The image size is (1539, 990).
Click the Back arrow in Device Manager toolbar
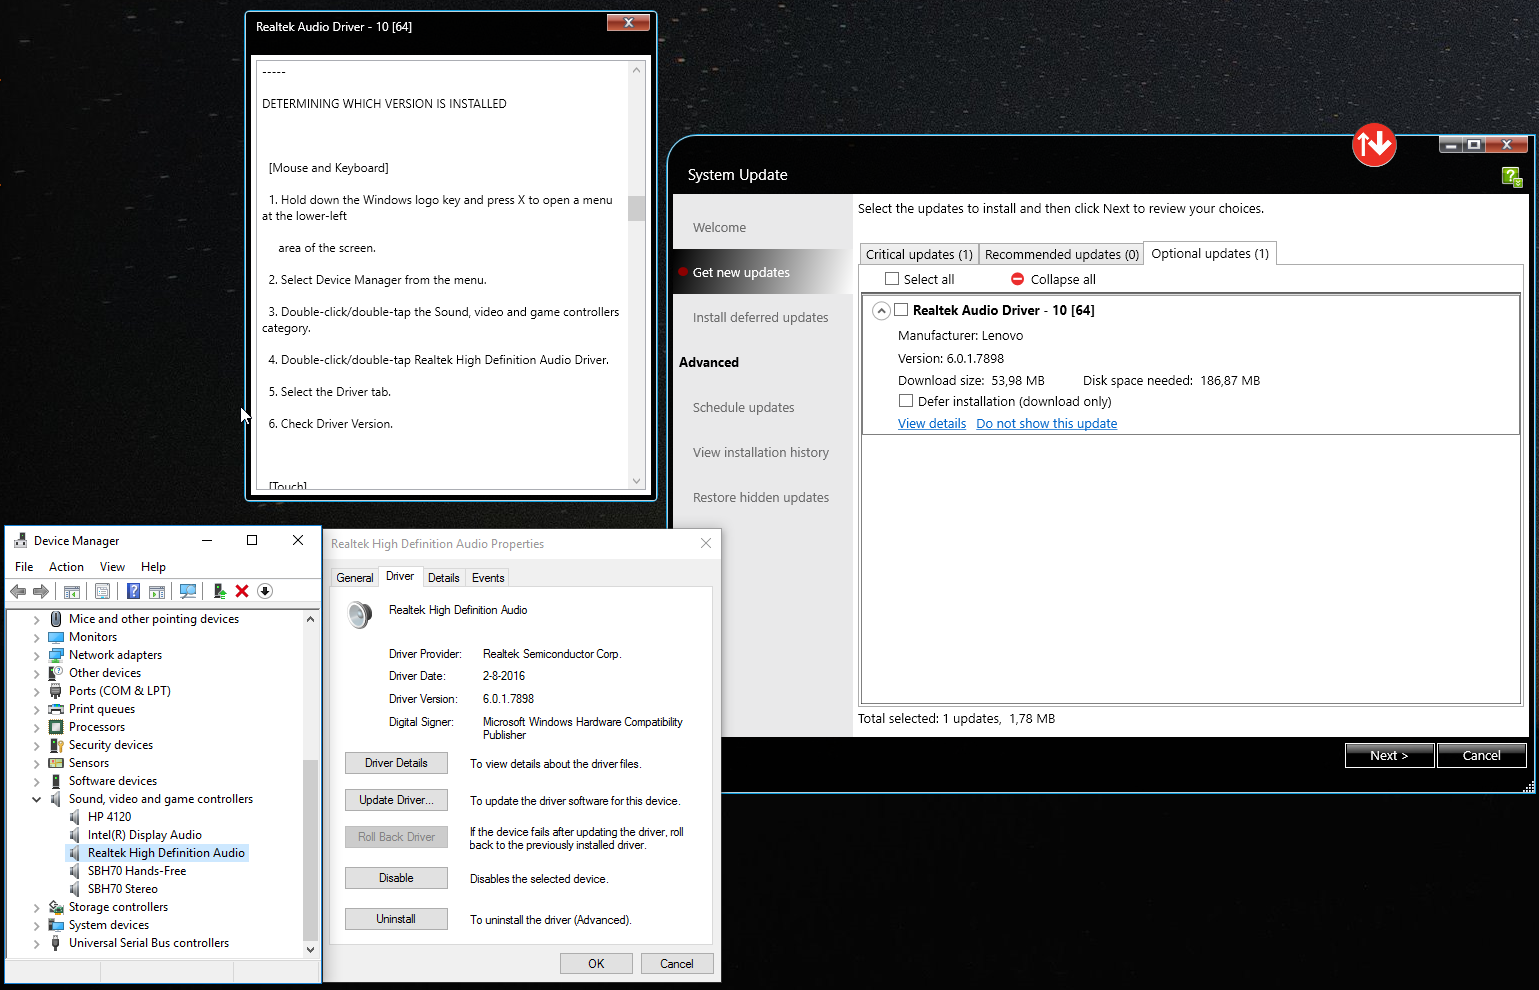pyautogui.click(x=18, y=591)
